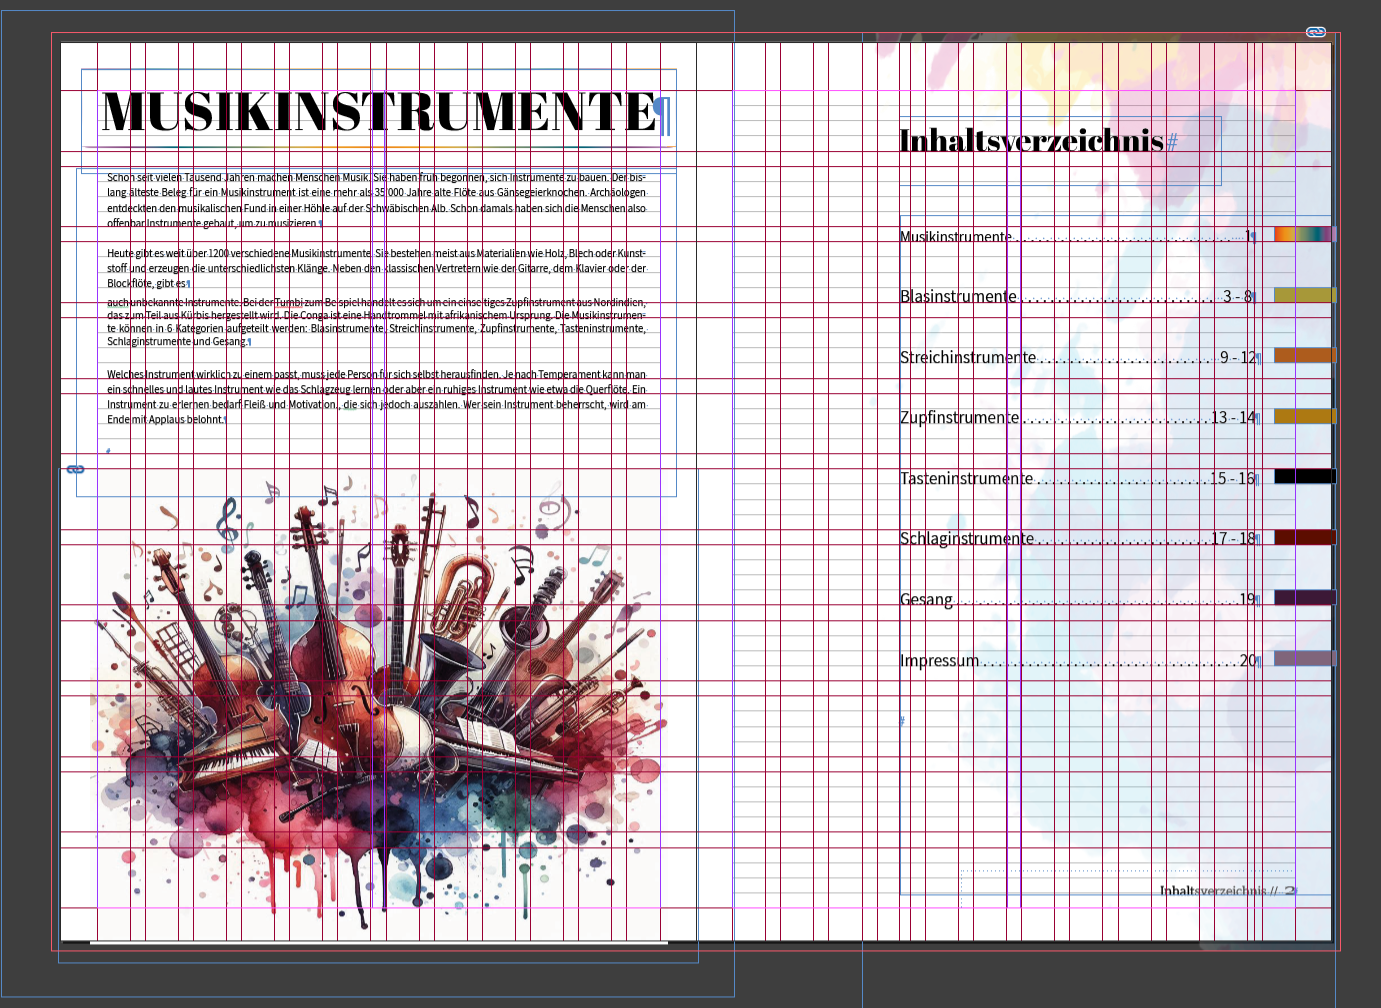
Task: Click the paragraph starting with 'Heute gibt es'
Action: (x=376, y=268)
